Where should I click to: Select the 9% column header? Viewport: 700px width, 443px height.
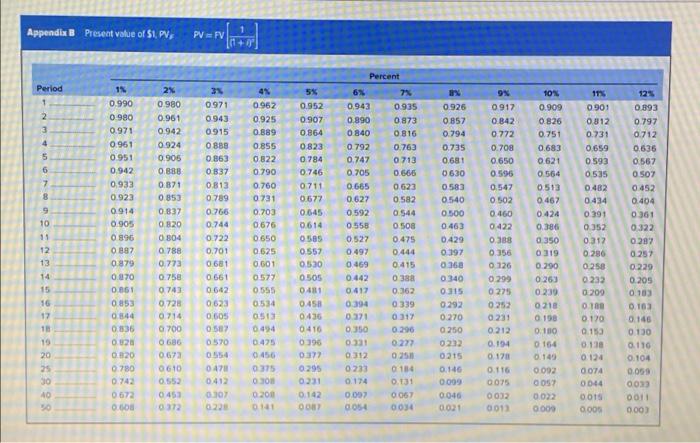504,93
